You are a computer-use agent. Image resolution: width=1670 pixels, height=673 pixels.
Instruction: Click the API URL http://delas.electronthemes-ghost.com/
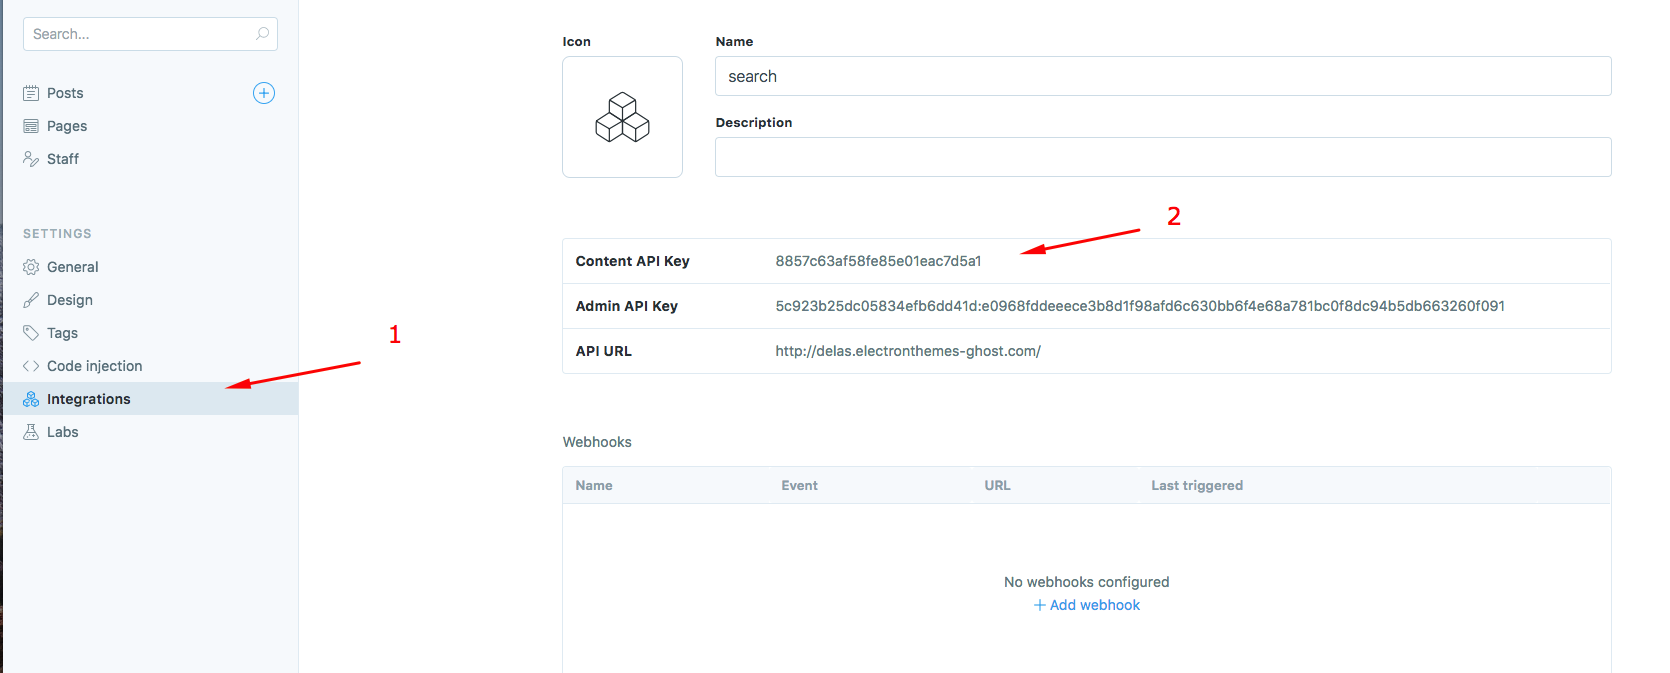coord(908,351)
